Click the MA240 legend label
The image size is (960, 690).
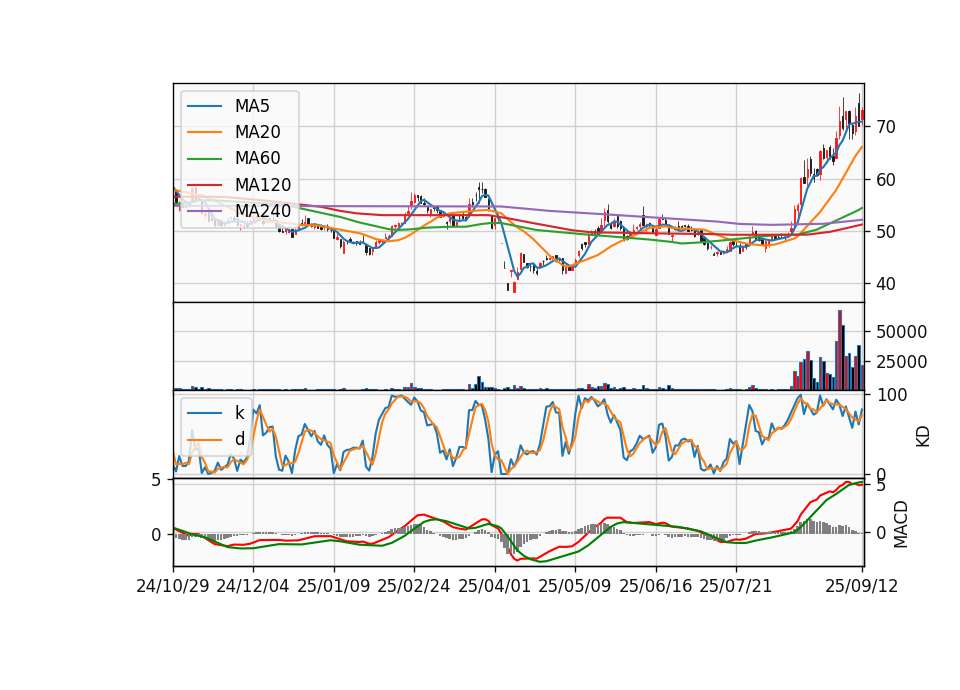tap(263, 211)
